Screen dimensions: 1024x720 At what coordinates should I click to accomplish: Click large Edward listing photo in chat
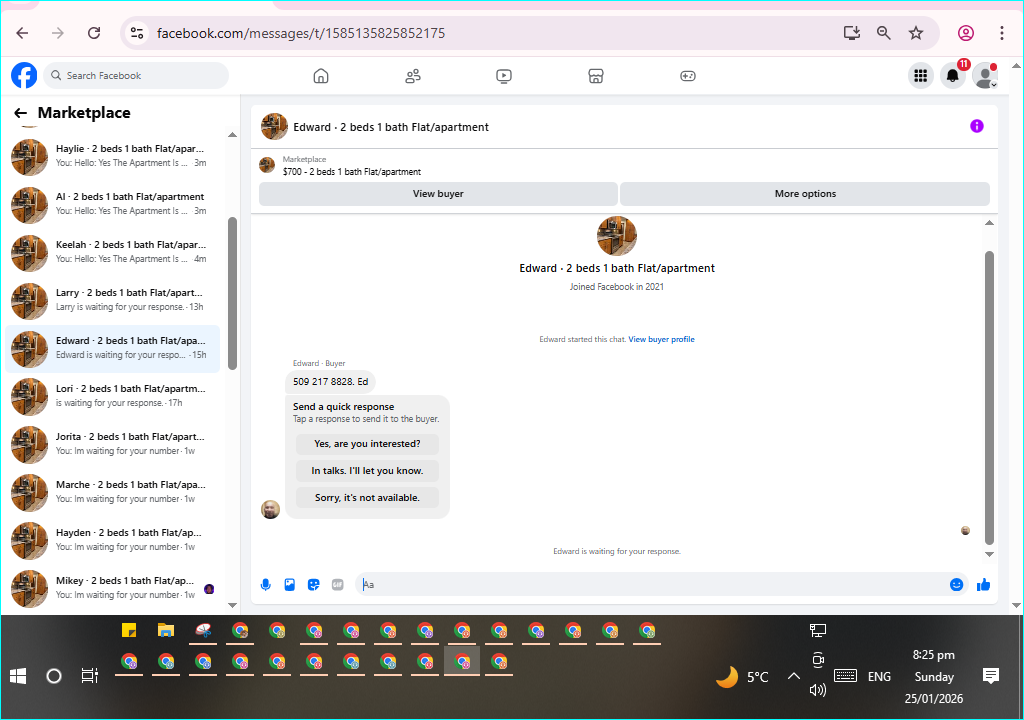[616, 236]
